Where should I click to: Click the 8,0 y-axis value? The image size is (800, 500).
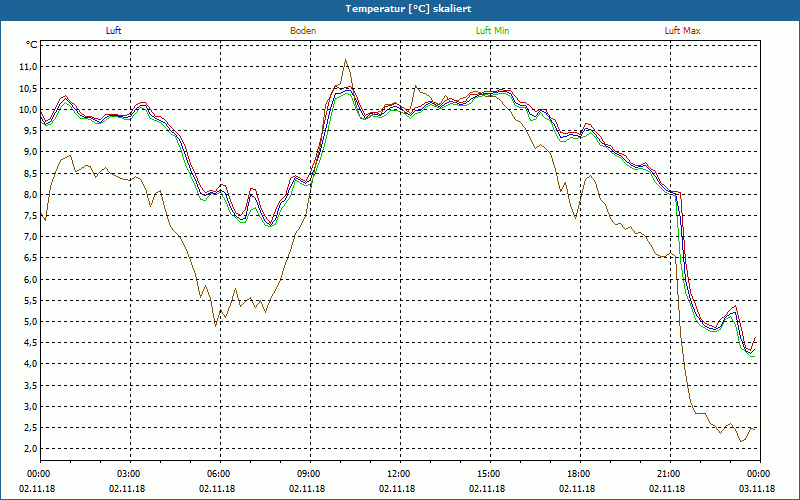point(30,194)
